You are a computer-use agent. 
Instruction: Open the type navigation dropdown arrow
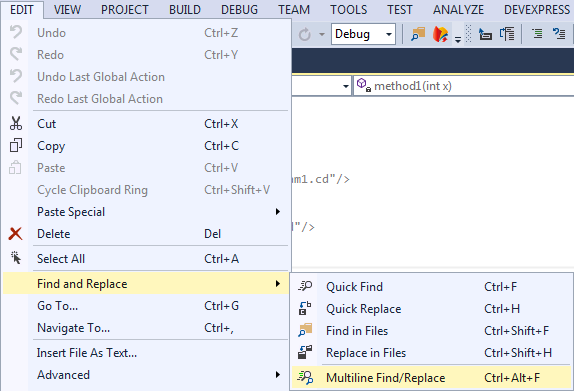[345, 86]
